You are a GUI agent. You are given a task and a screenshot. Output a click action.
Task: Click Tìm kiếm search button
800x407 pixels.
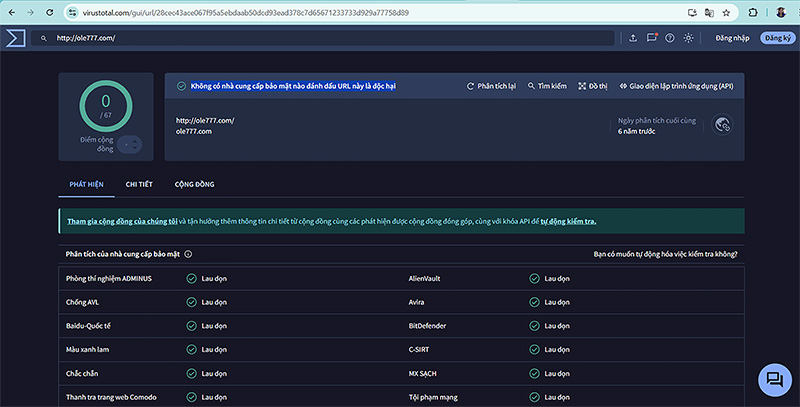point(547,86)
